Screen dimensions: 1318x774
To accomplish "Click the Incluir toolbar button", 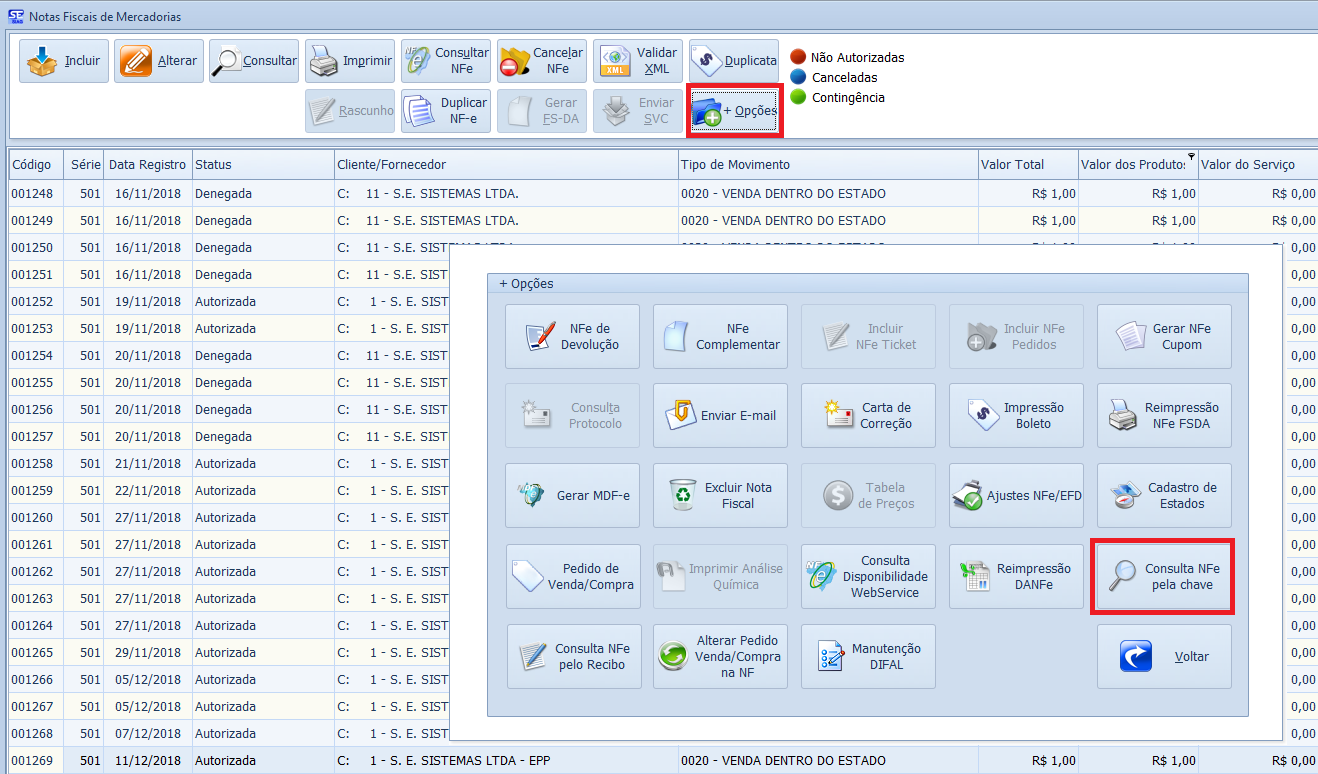I will coord(64,61).
